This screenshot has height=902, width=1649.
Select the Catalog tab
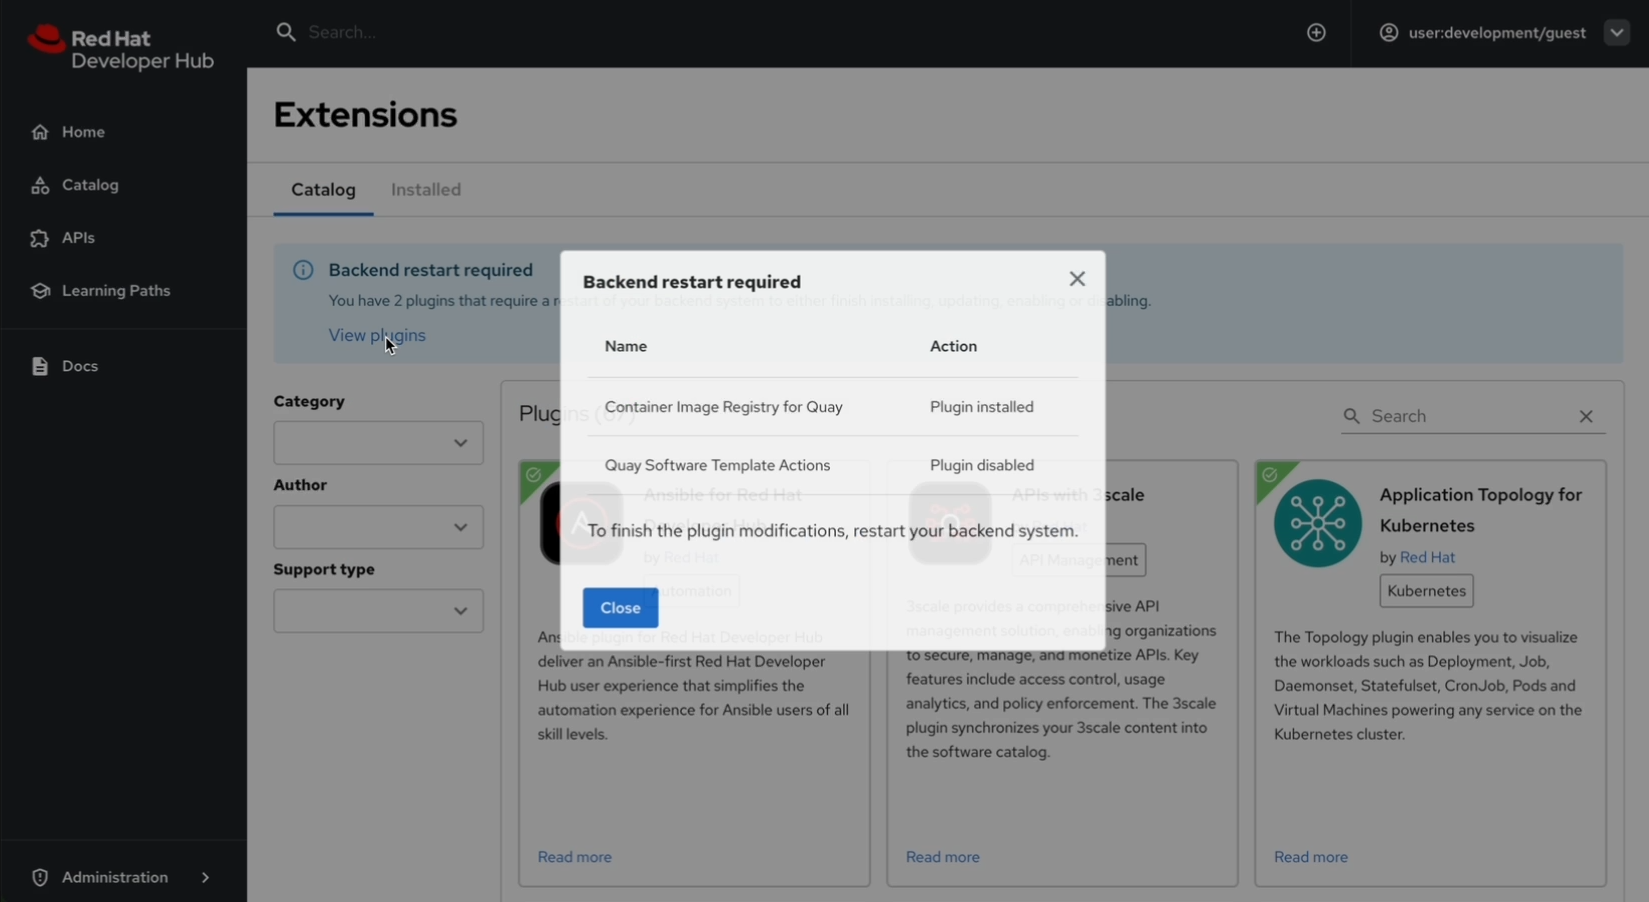322,189
